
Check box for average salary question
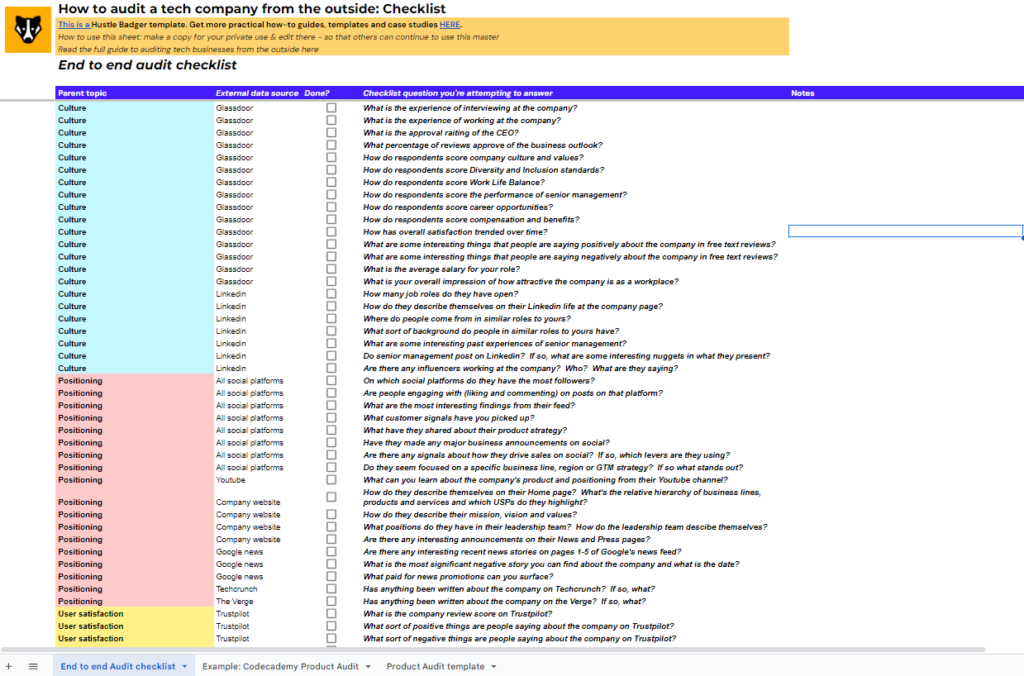(x=332, y=269)
